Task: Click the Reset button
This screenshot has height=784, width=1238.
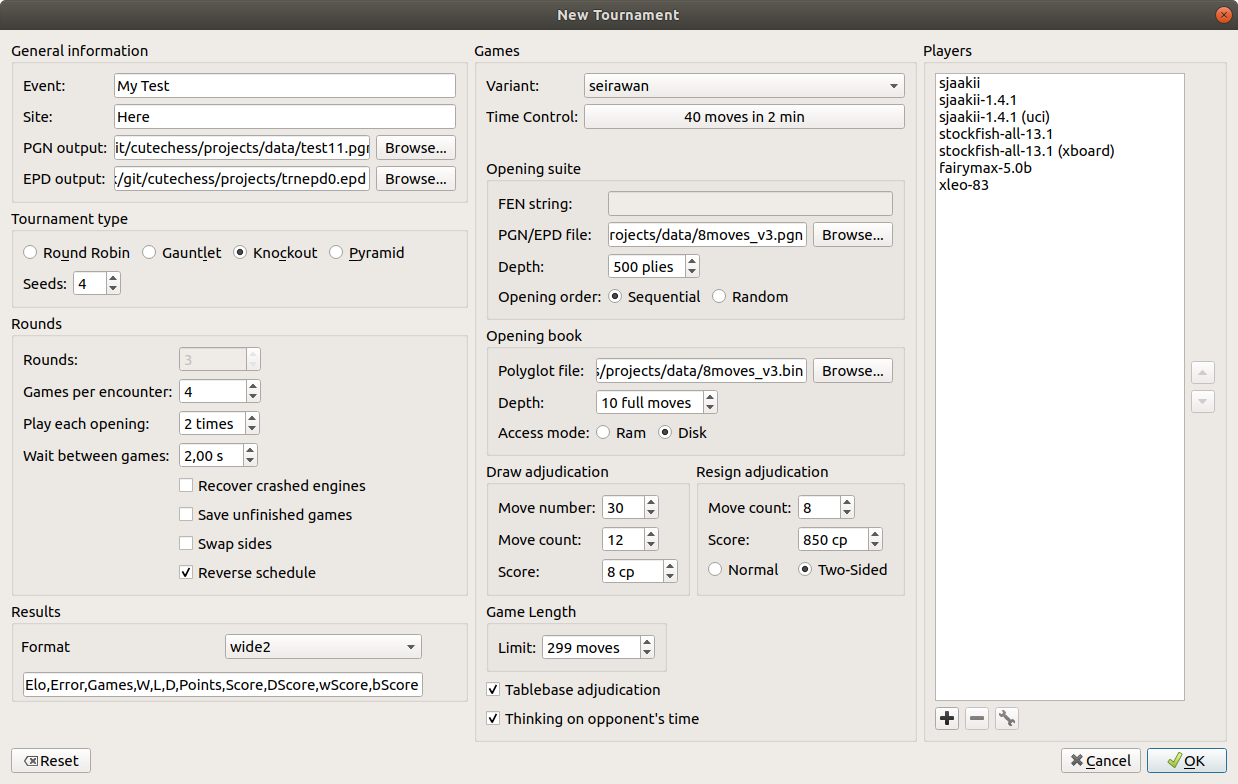Action: click(x=51, y=761)
